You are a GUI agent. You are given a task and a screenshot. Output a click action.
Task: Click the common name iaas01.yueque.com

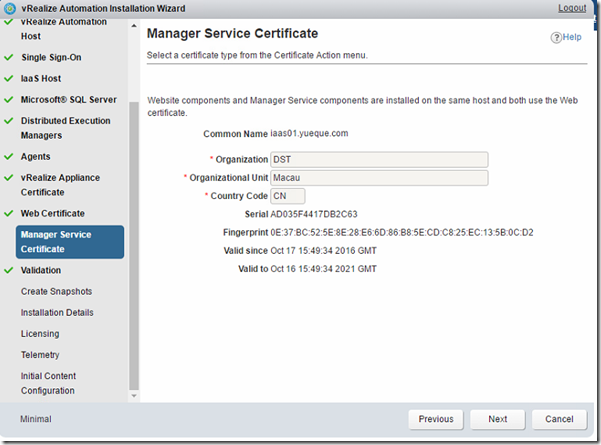[x=309, y=133]
